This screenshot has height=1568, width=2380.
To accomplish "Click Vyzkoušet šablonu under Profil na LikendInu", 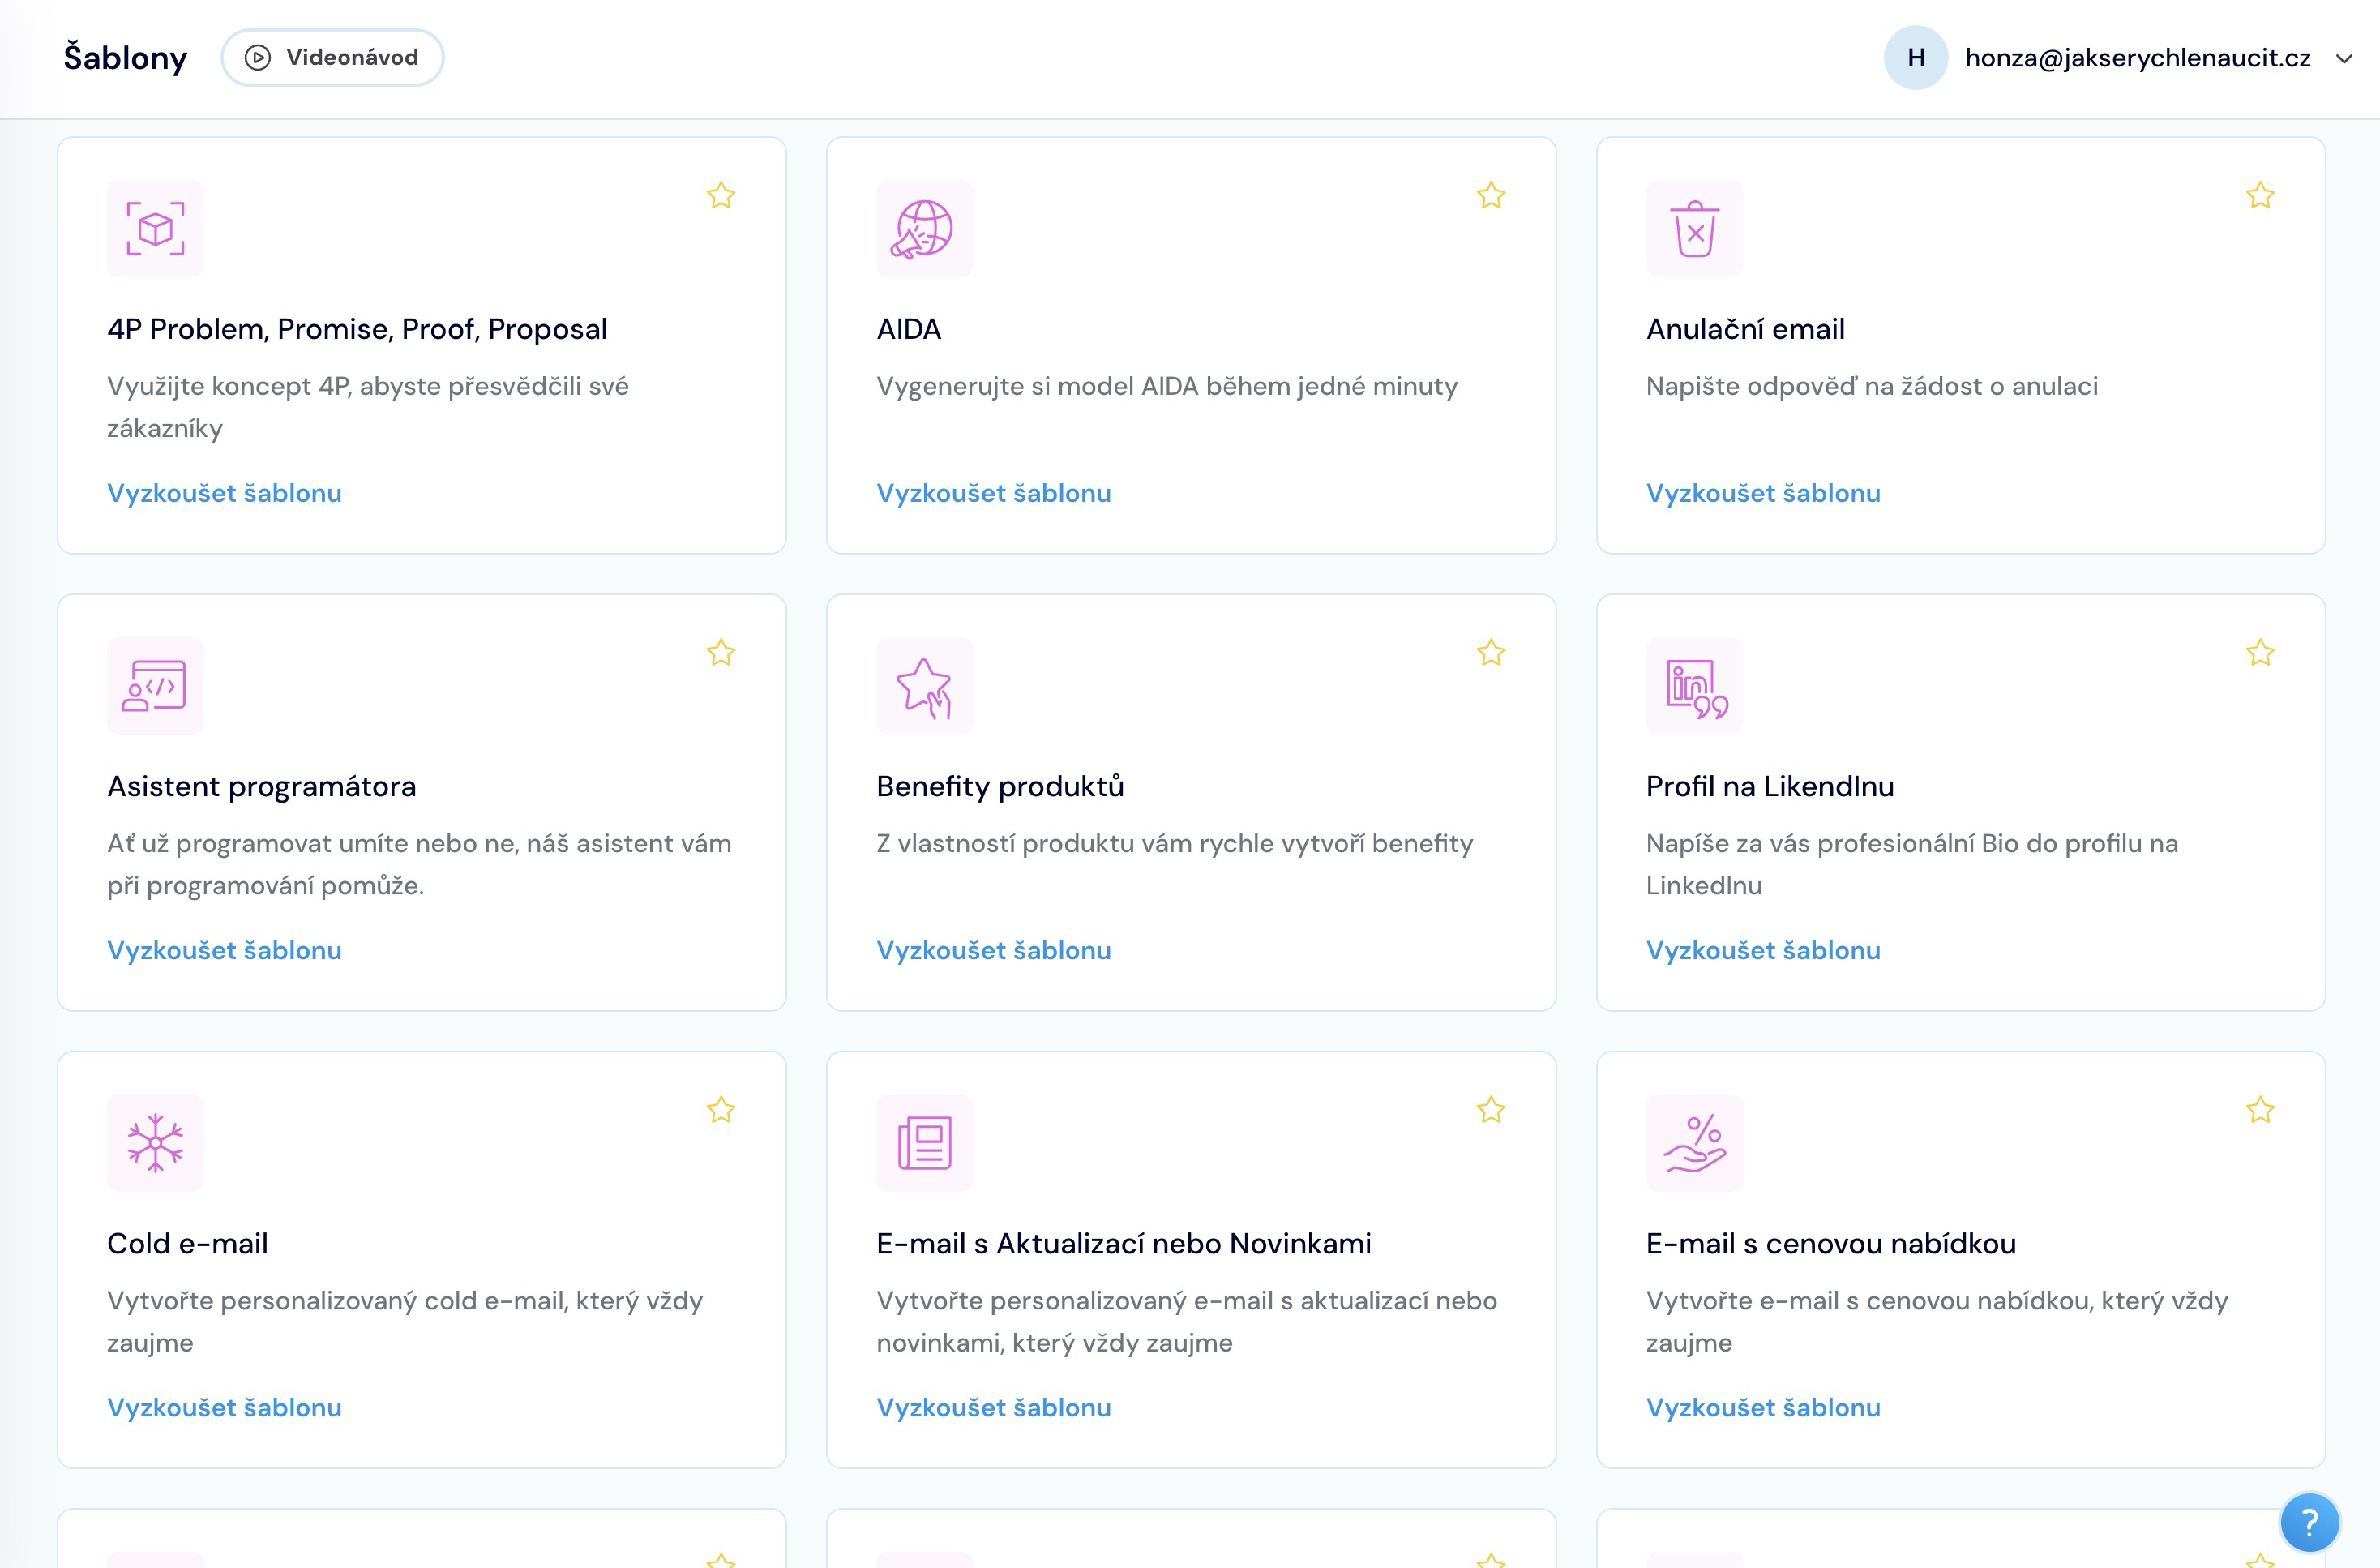I will [x=1763, y=950].
